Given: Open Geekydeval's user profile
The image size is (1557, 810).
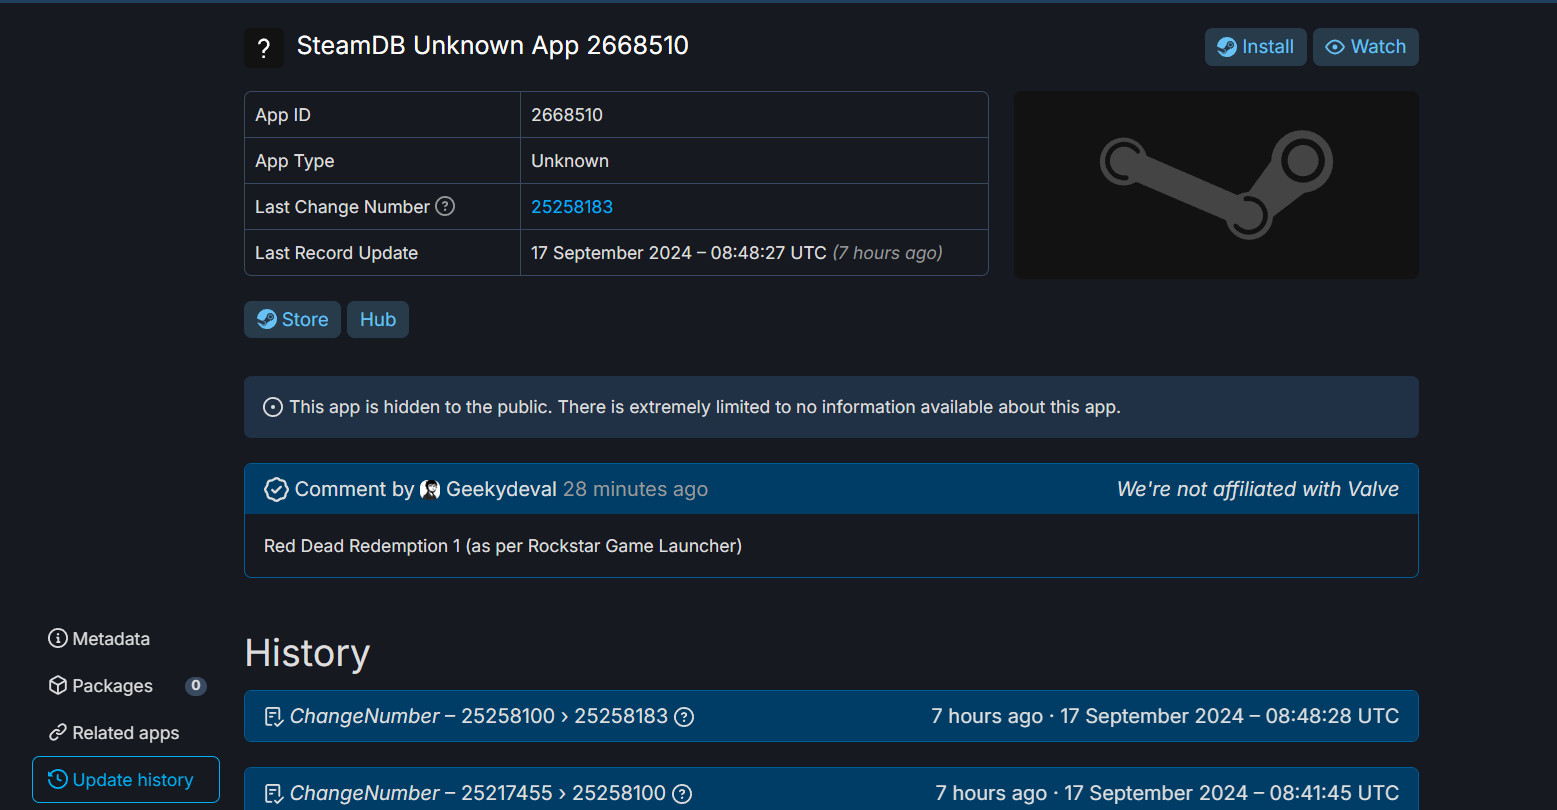Looking at the screenshot, I should point(501,489).
